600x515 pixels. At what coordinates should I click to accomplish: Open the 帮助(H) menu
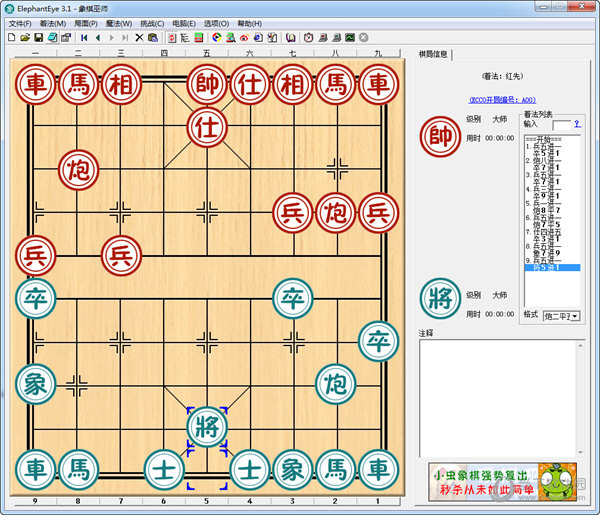(249, 24)
